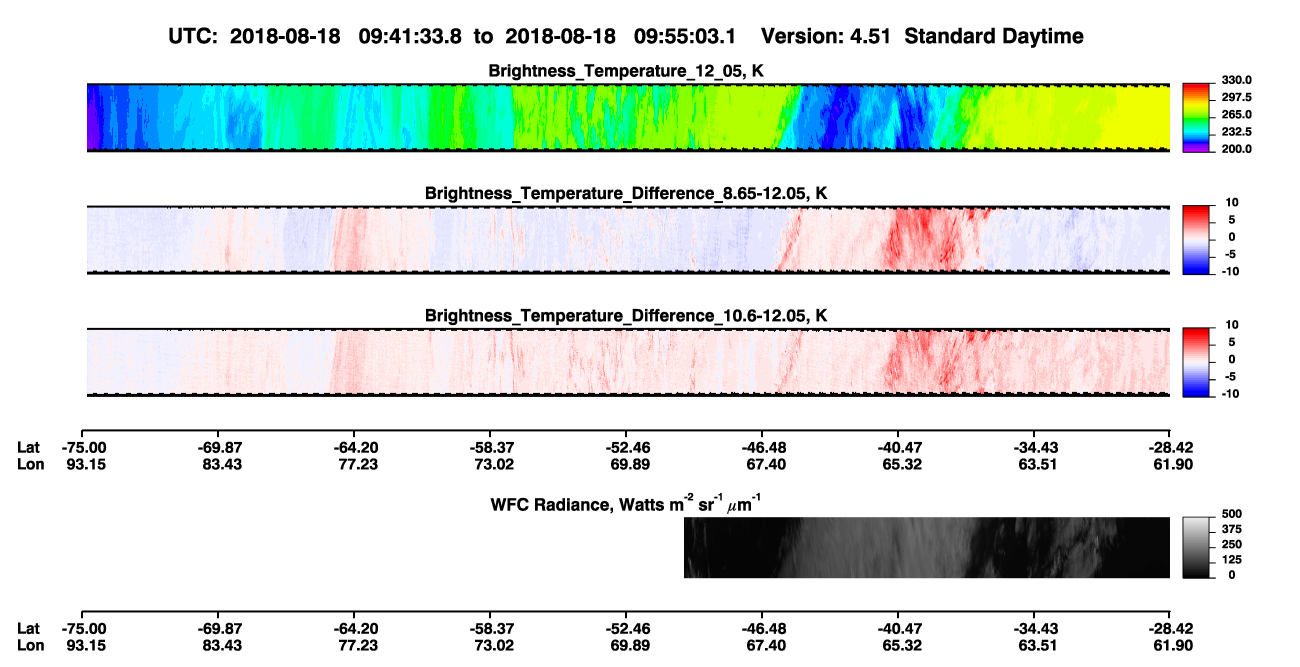Click latitude '-46.48' below the WFC Radiance panel
The image size is (1300, 667).
click(x=762, y=628)
